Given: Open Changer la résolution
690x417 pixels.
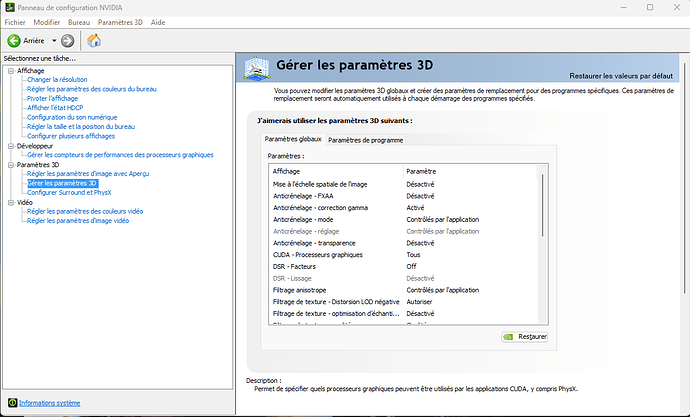Looking at the screenshot, I should (57, 80).
